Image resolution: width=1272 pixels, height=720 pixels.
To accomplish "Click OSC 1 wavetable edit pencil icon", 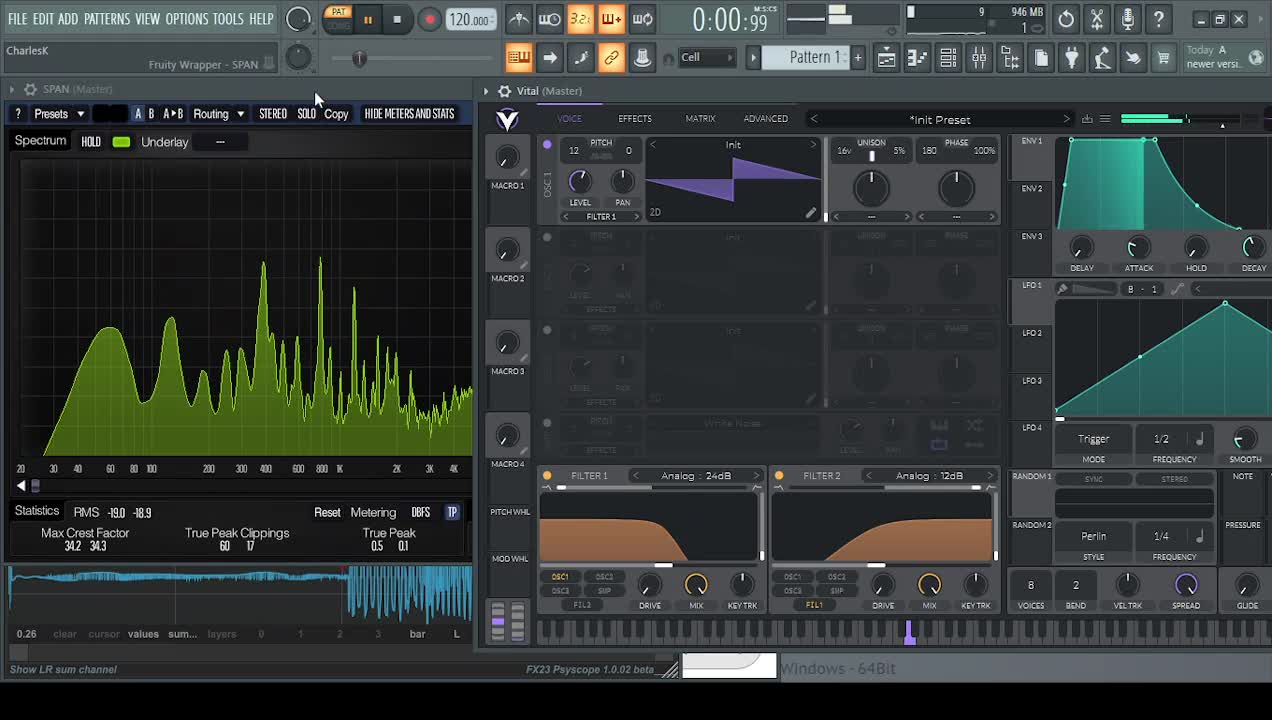I will [811, 212].
